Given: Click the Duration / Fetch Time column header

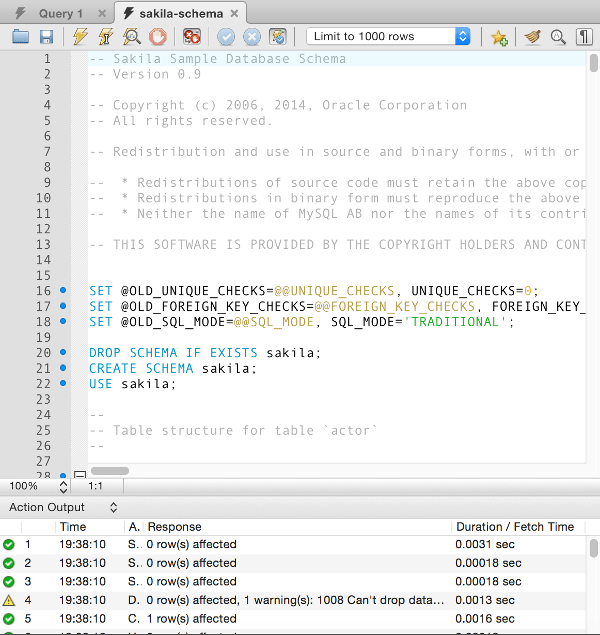Looking at the screenshot, I should [515, 527].
